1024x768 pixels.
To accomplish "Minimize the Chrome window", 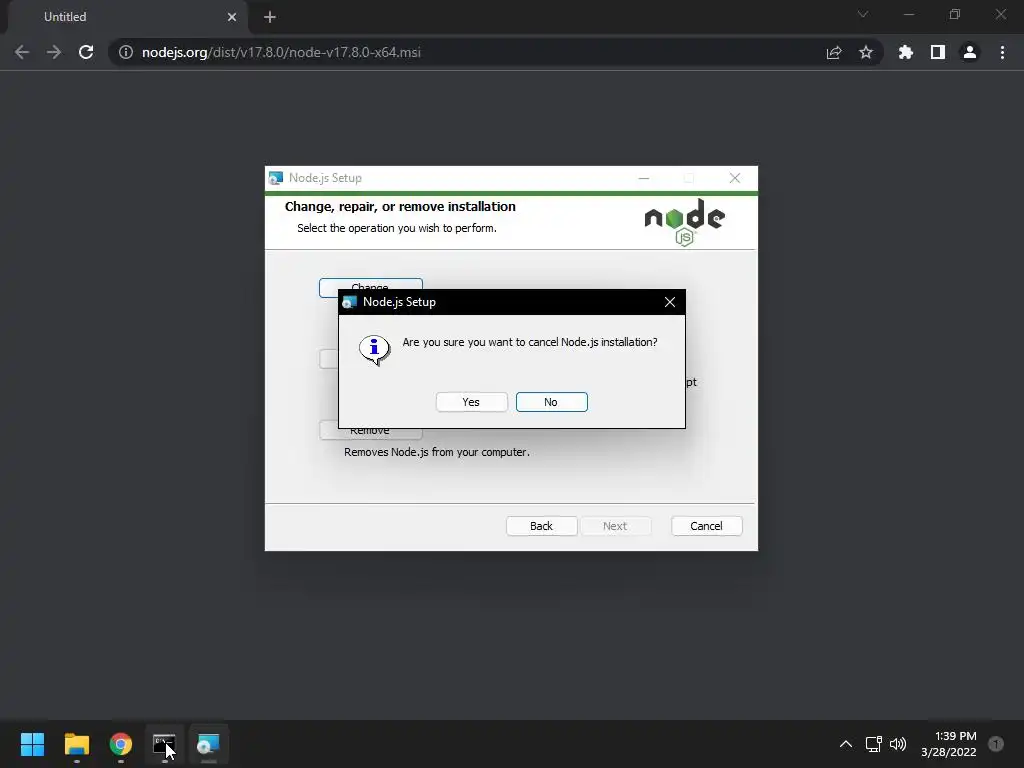I will tap(908, 14).
